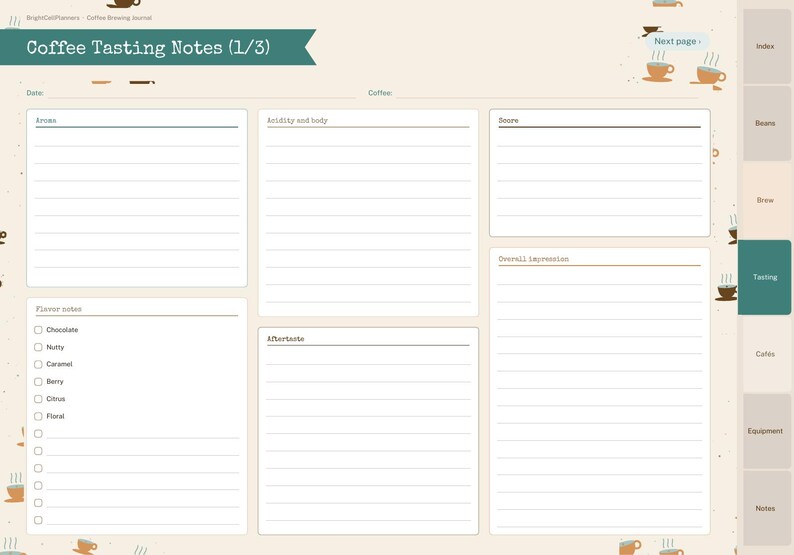Screen dimensions: 794x555
Task: Open the Cafés tab
Action: pos(765,354)
